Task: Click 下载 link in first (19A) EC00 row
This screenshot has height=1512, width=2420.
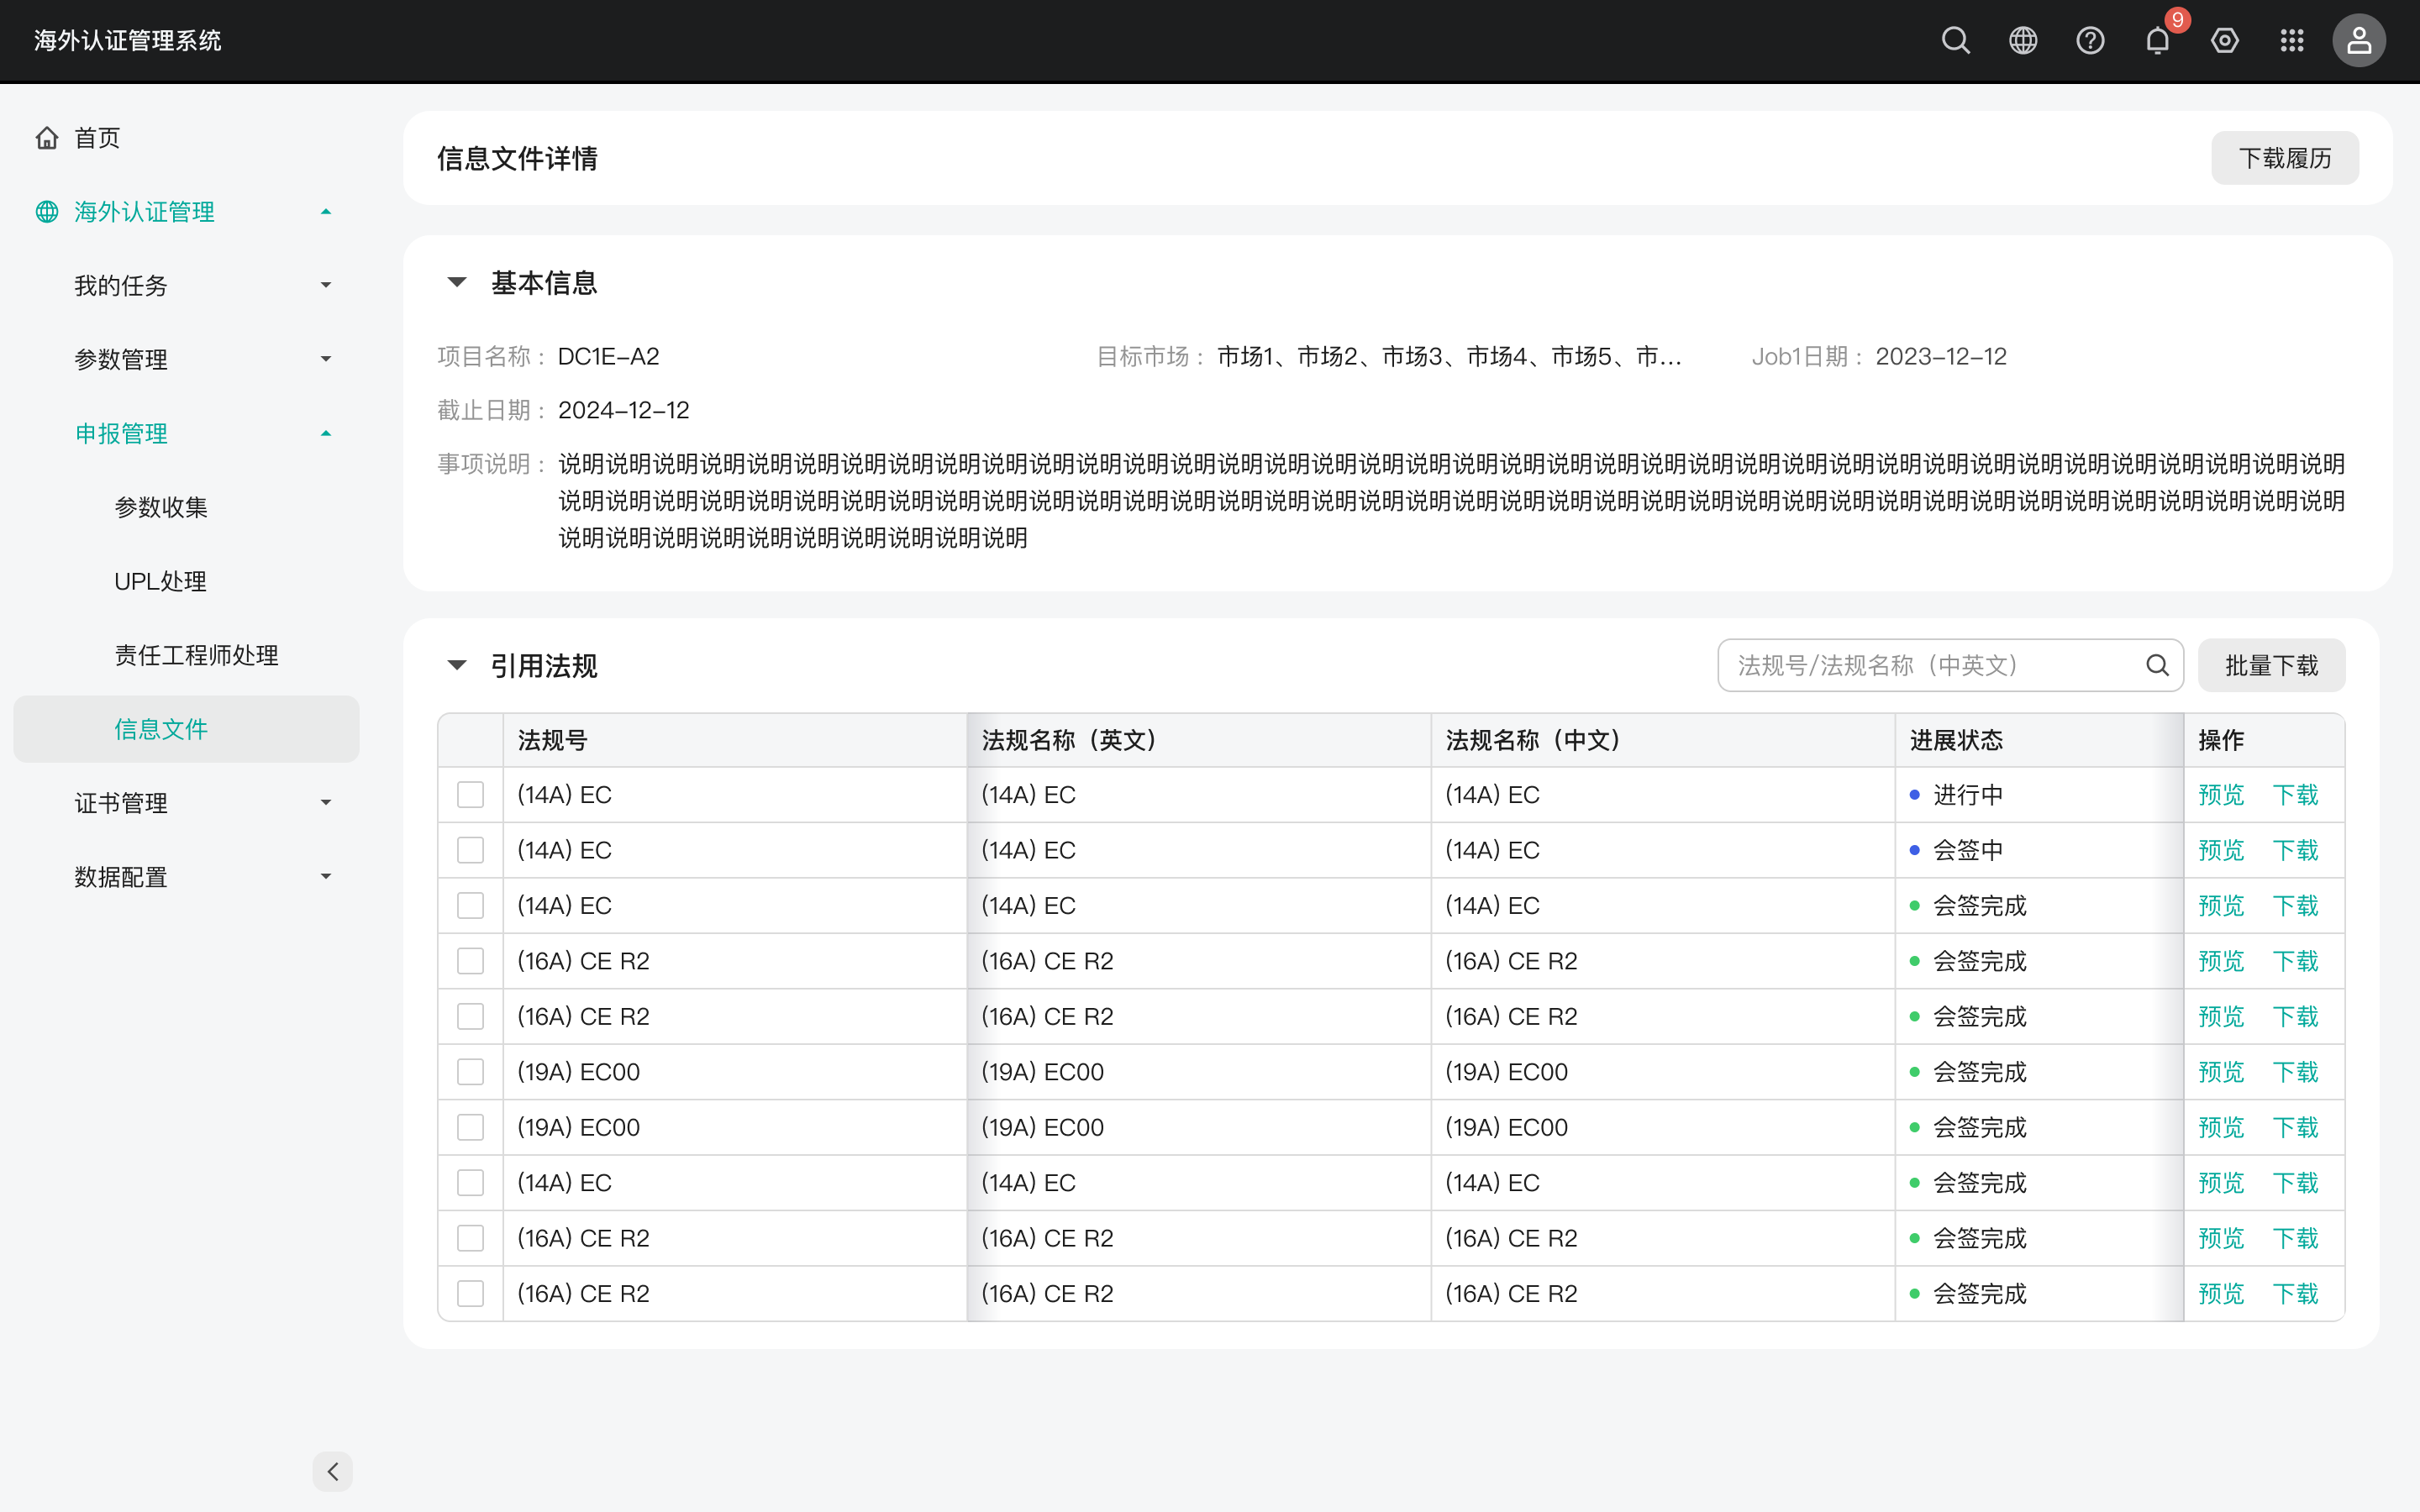Action: pyautogui.click(x=2295, y=1072)
